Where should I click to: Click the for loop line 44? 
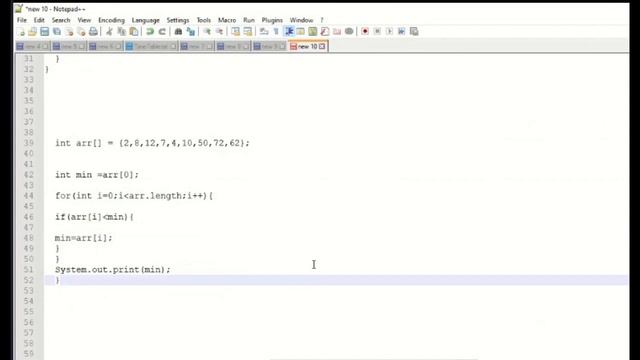coord(134,196)
